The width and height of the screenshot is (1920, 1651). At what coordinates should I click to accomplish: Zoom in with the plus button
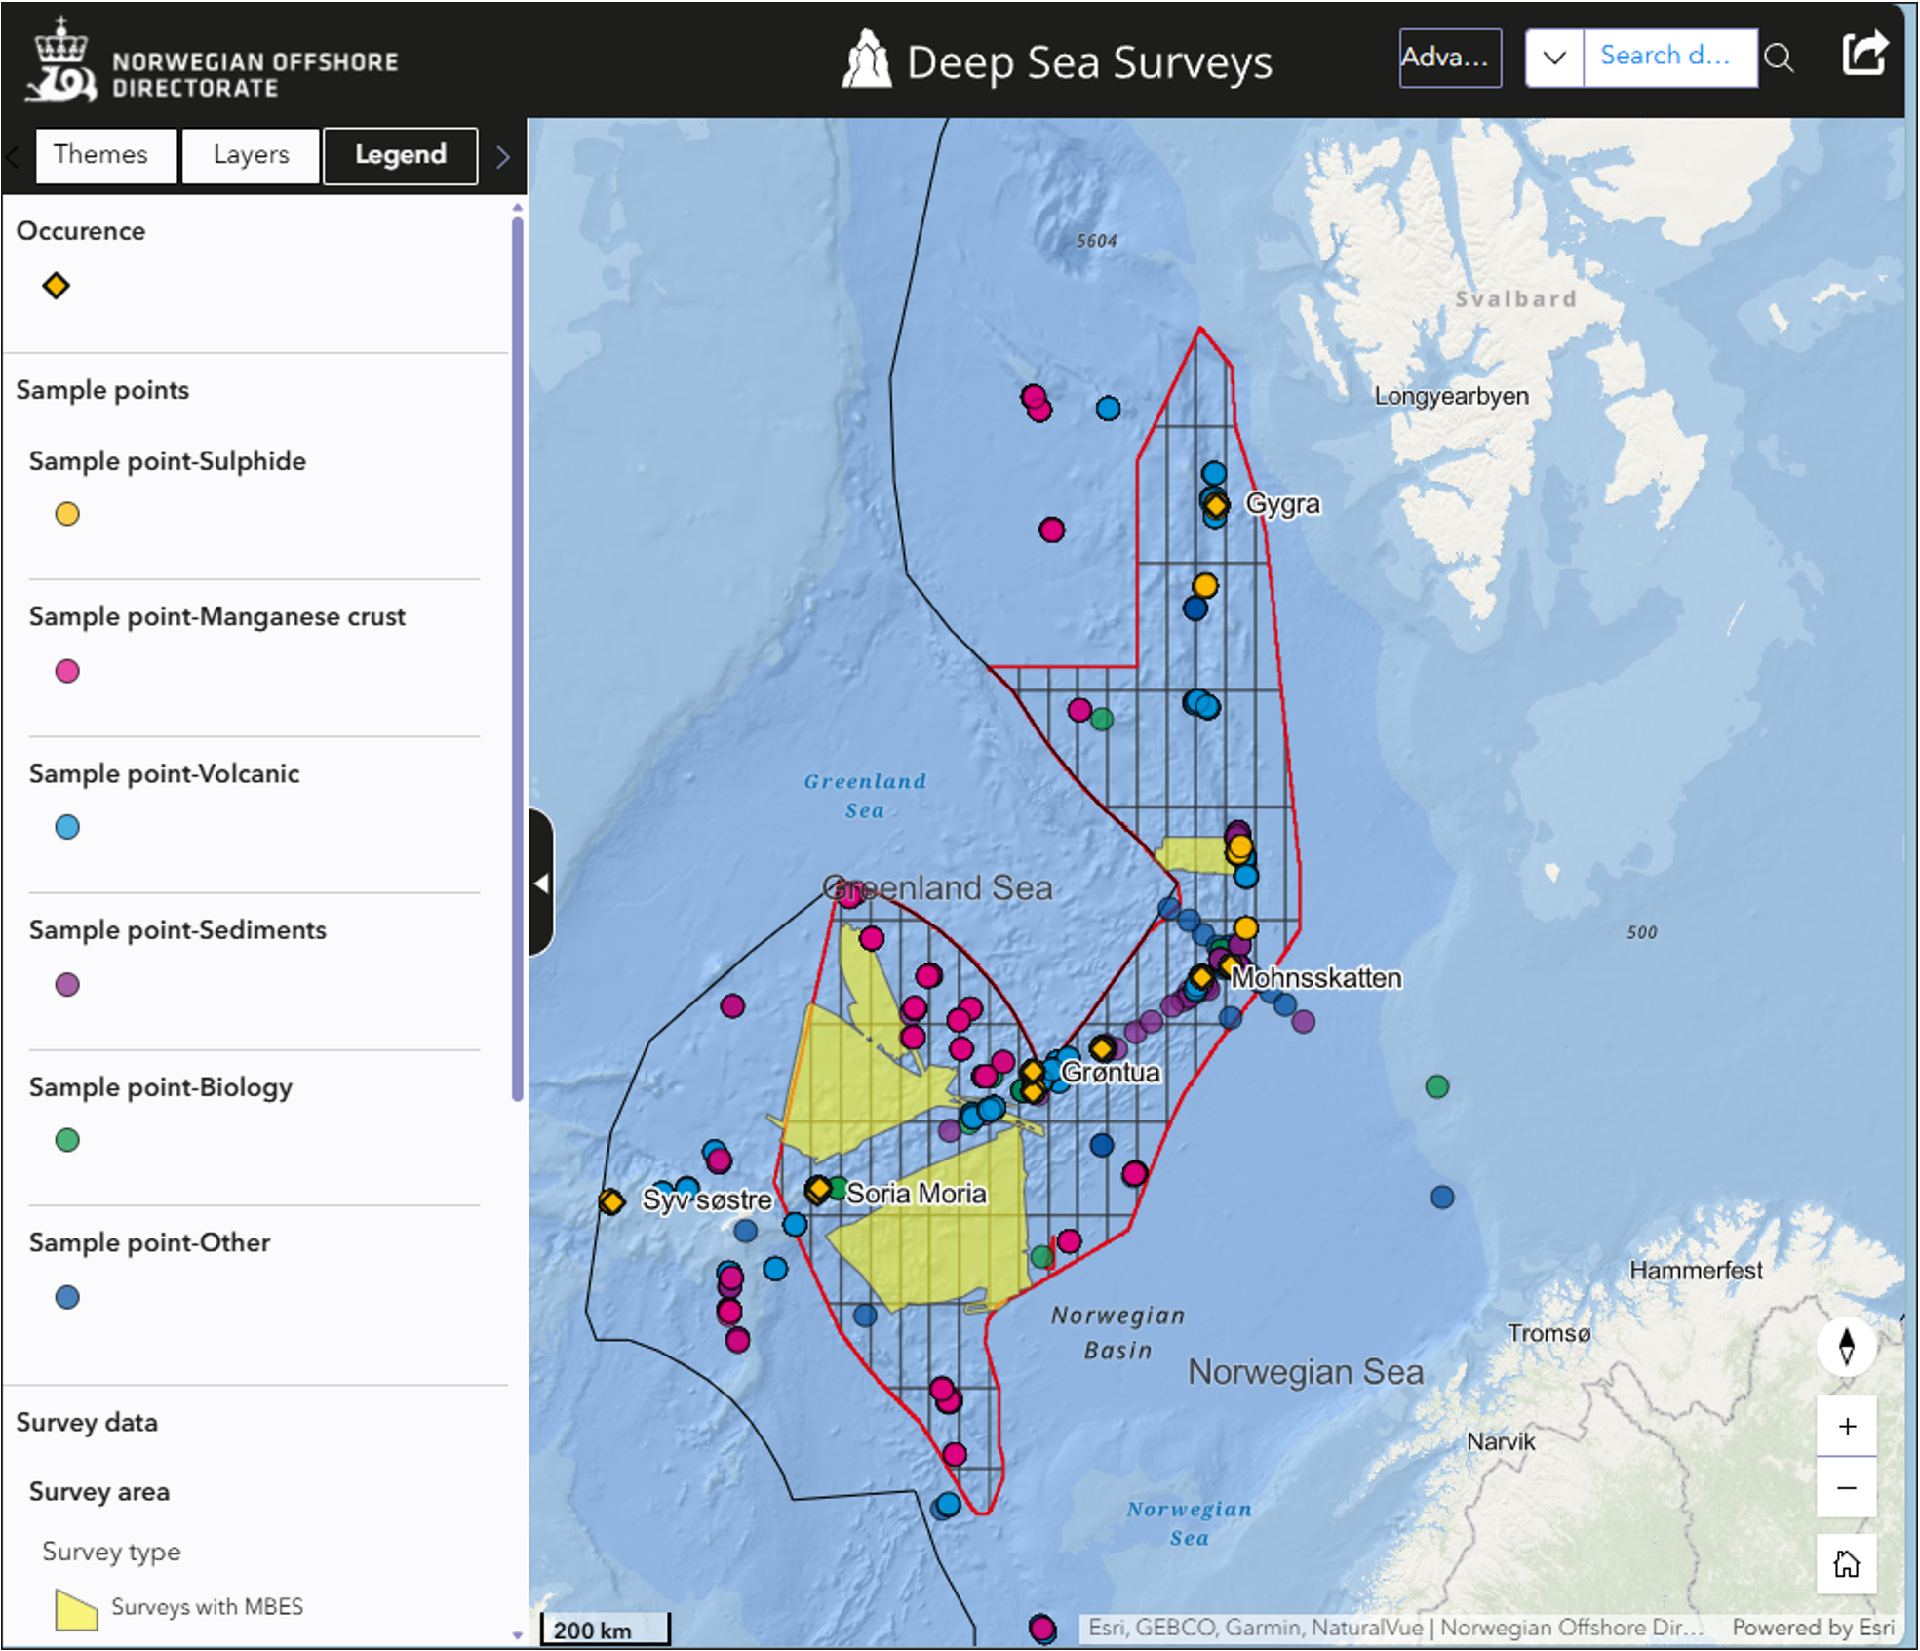pos(1846,1426)
